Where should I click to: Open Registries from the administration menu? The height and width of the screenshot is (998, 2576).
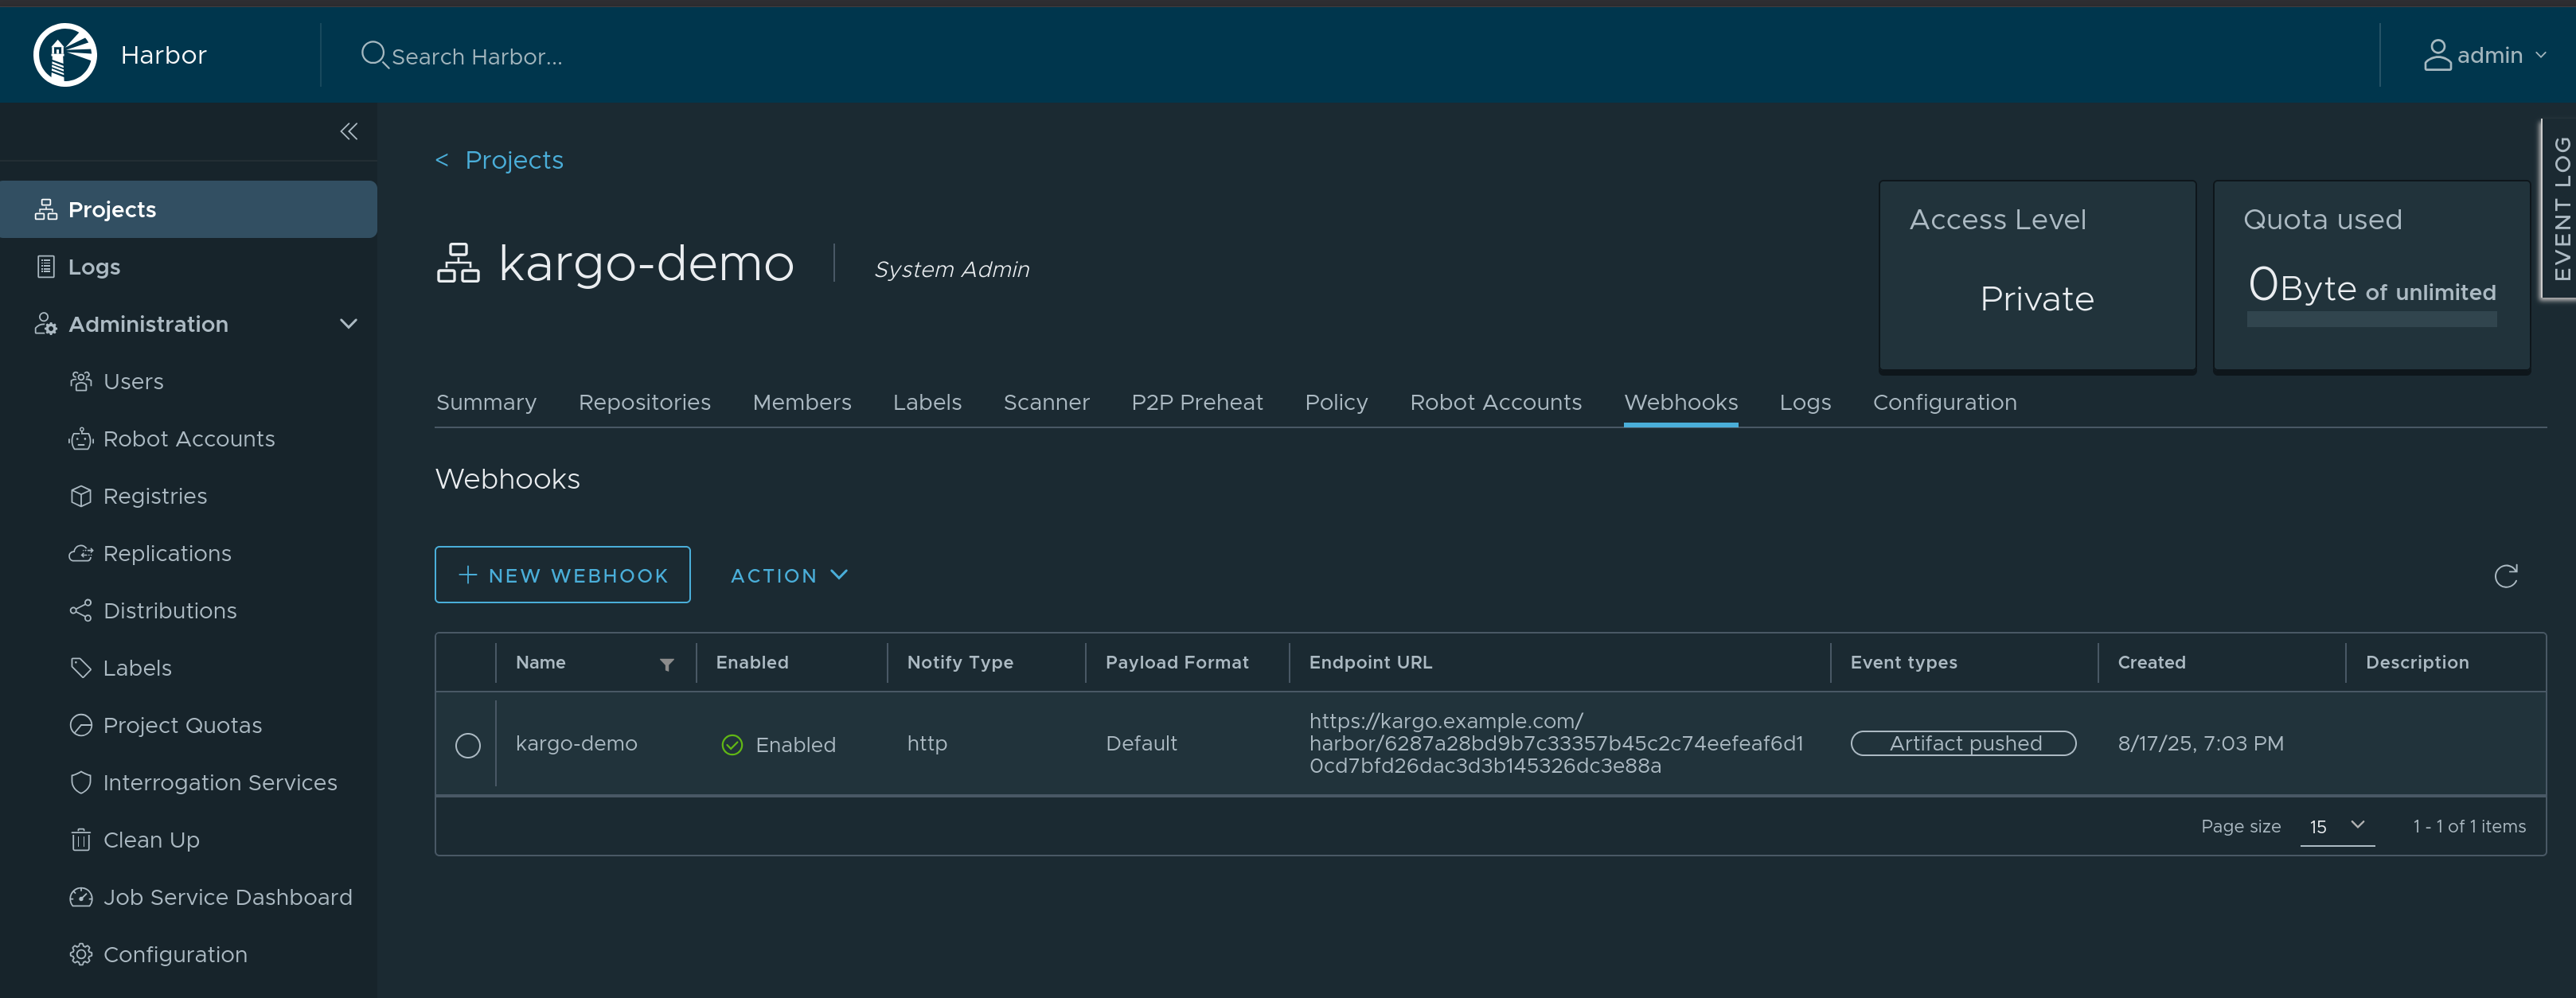click(154, 495)
